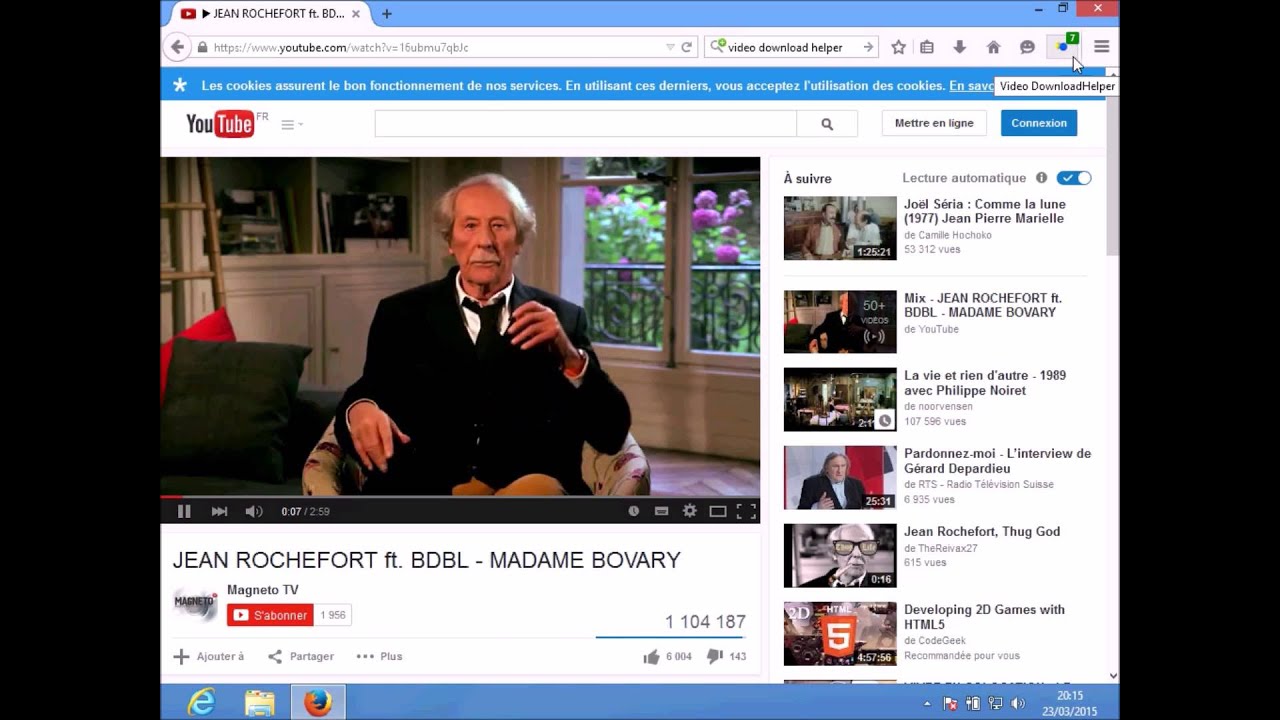This screenshot has width=1280, height=720.
Task: Toggle the Lecture automatique switch
Action: click(x=1074, y=178)
